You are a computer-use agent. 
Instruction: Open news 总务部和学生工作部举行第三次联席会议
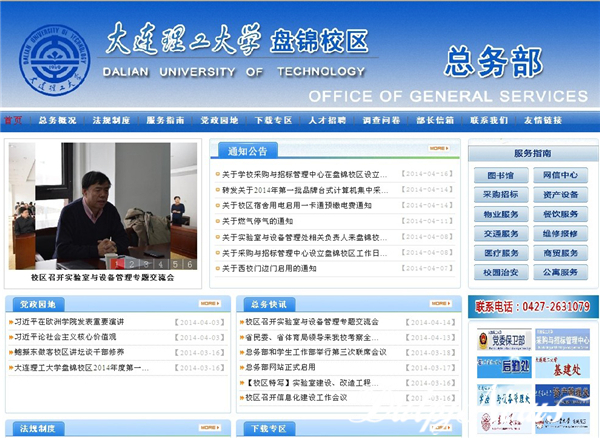[x=316, y=352]
